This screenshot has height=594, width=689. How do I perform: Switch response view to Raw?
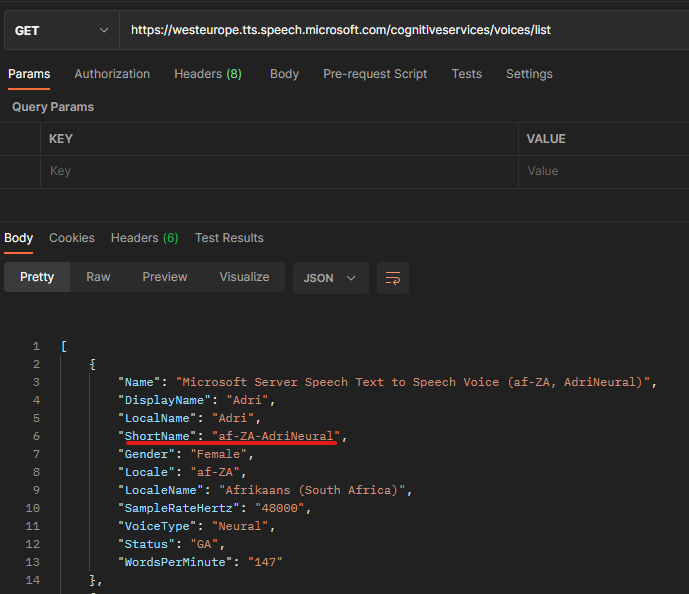(x=98, y=277)
